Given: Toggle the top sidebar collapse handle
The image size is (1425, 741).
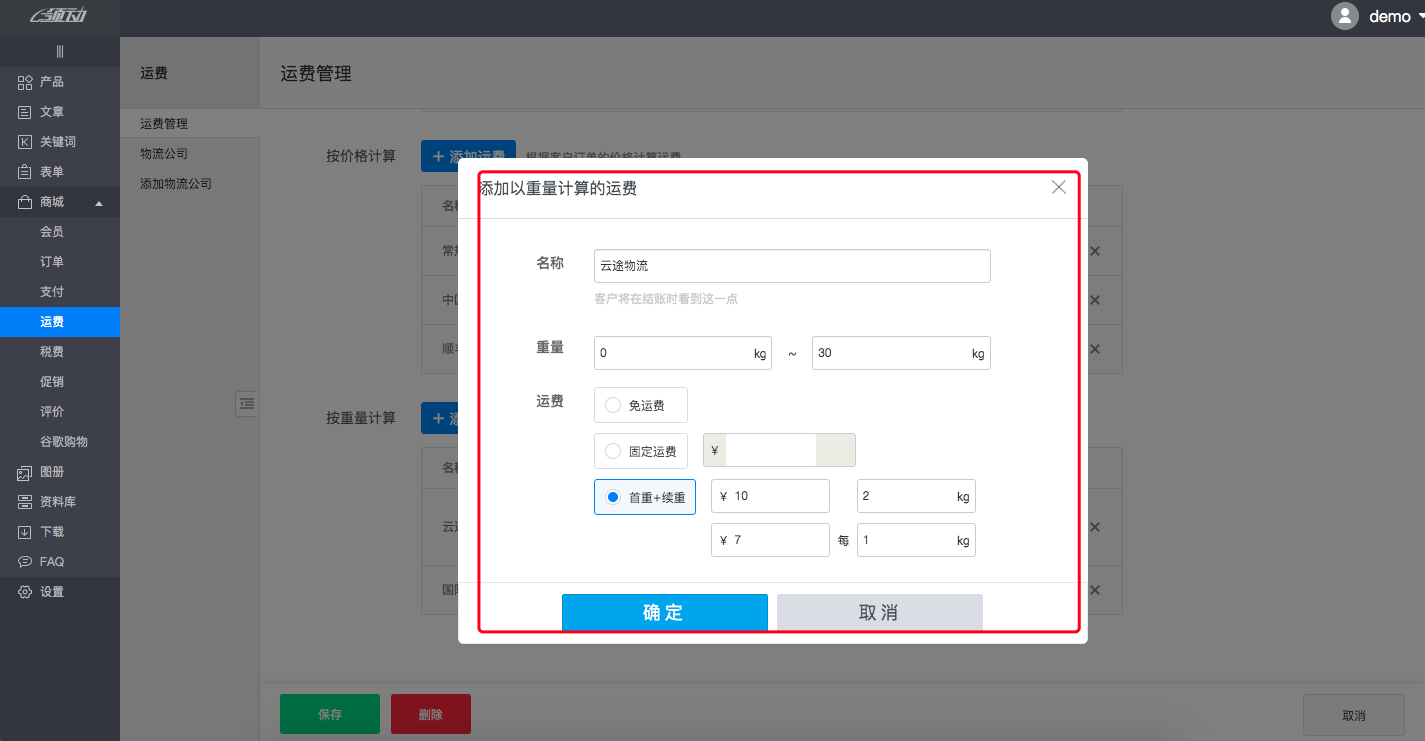Looking at the screenshot, I should coord(60,52).
